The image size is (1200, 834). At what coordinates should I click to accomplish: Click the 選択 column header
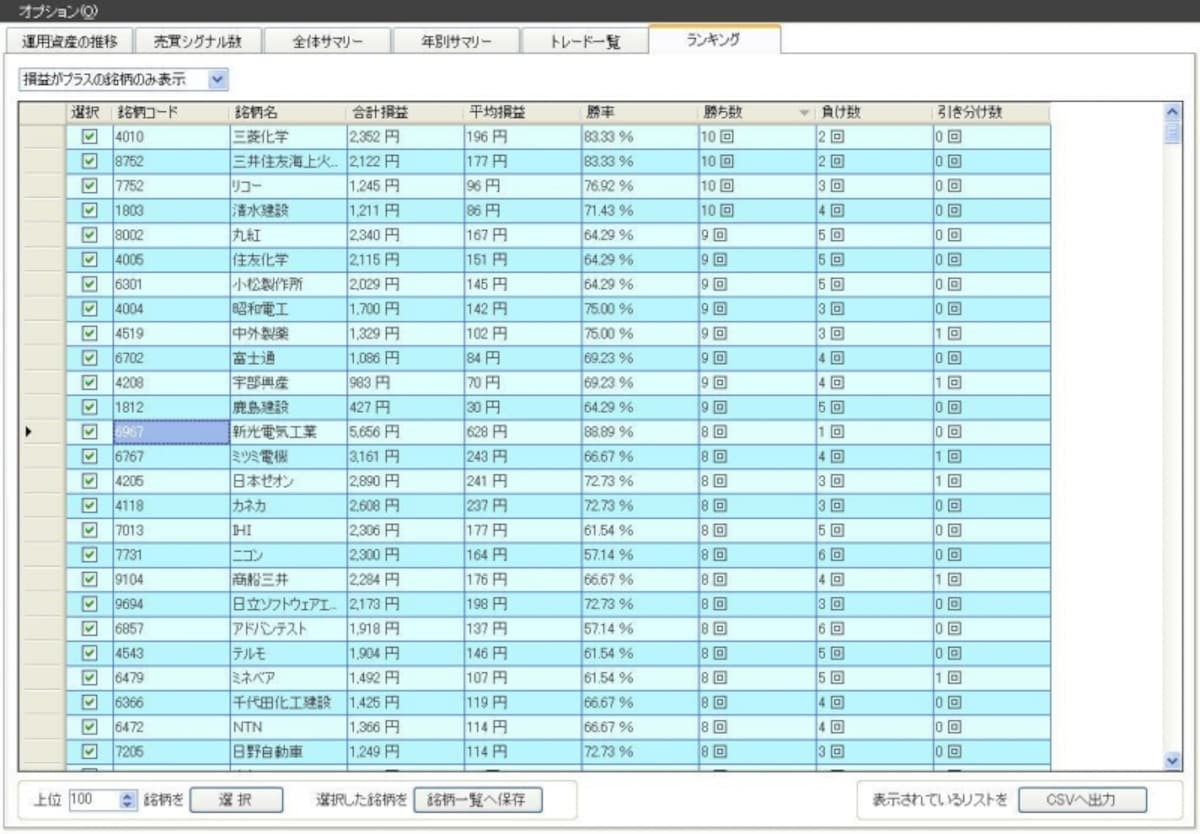point(89,112)
